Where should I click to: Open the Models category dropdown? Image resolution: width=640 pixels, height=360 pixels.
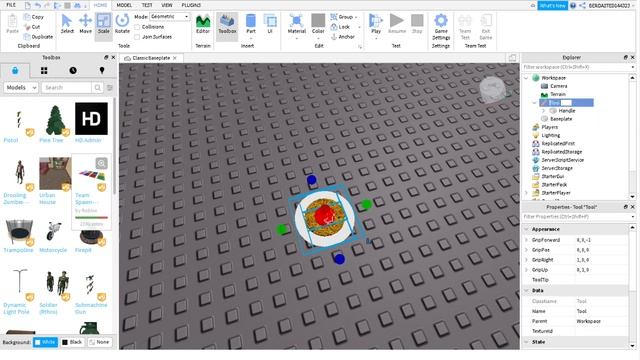click(x=21, y=87)
